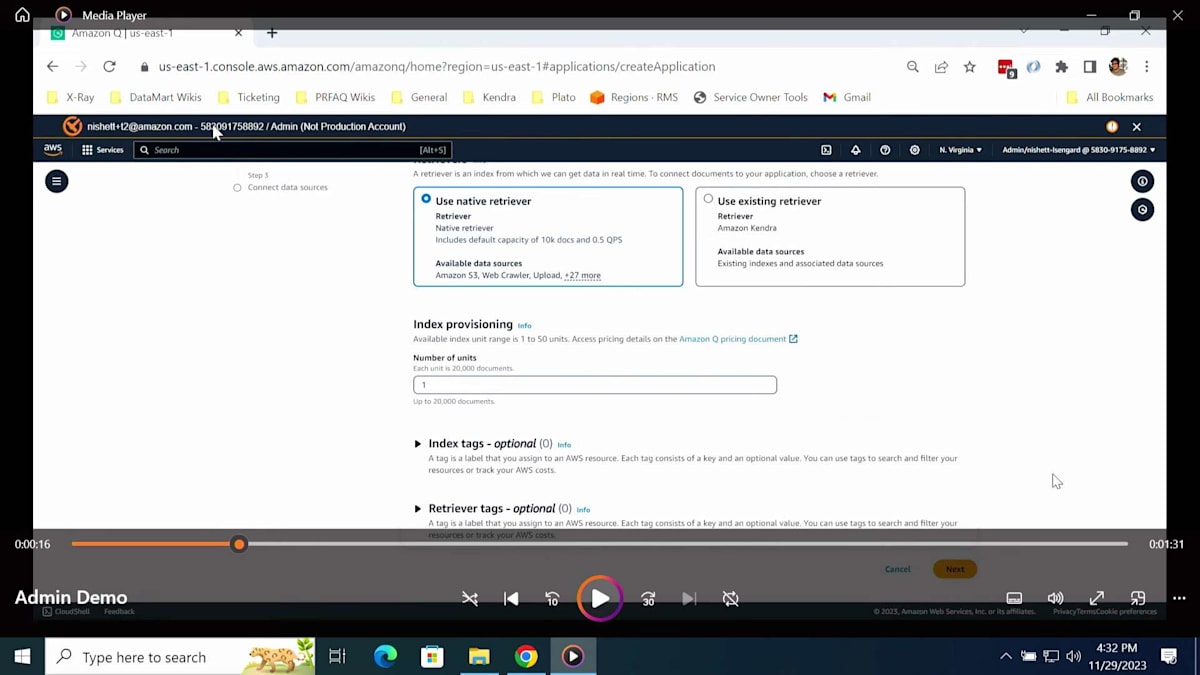1200x675 pixels.
Task: Open Chrome extensions puzzle icon
Action: (1062, 67)
